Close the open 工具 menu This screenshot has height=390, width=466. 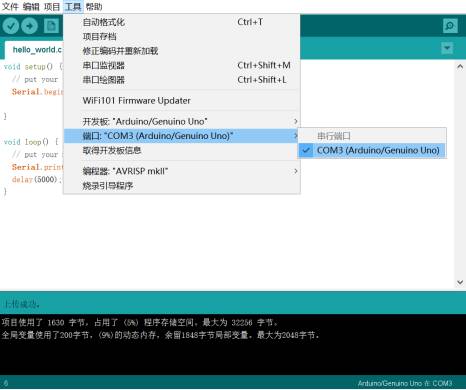point(73,6)
